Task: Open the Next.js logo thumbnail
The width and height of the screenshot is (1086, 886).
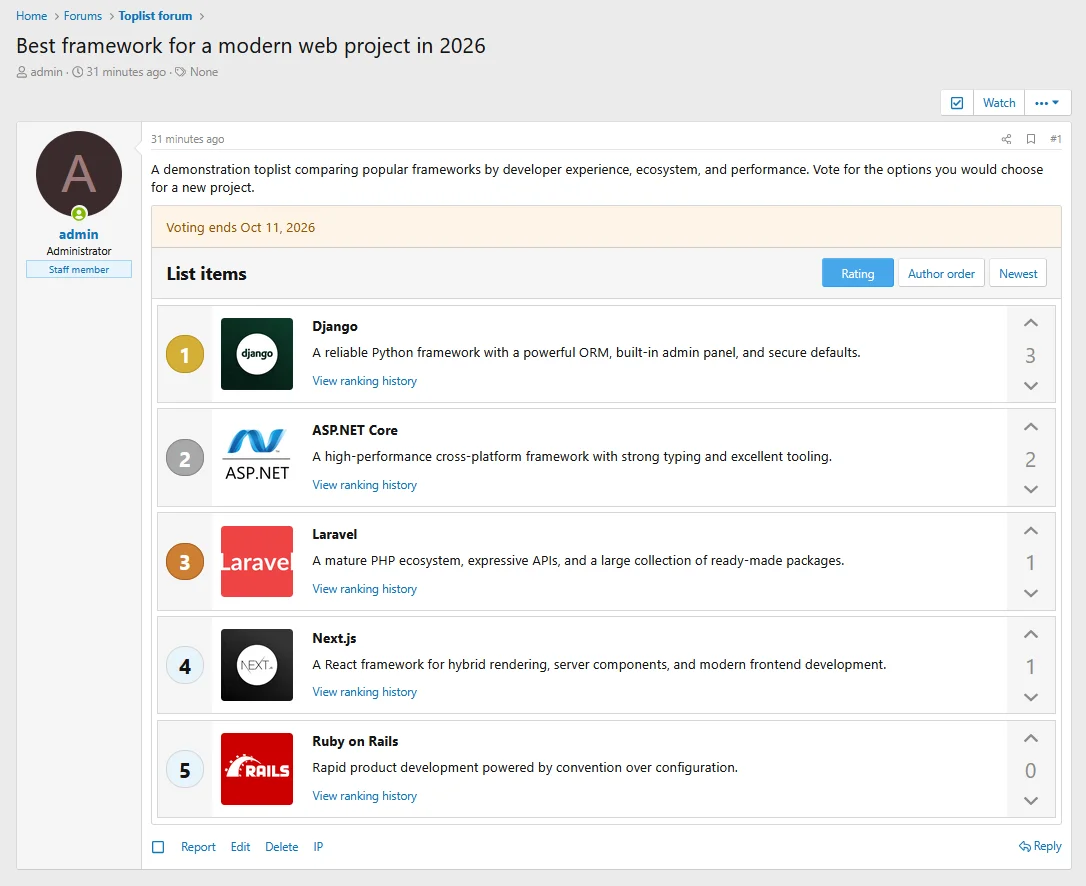Action: click(257, 665)
